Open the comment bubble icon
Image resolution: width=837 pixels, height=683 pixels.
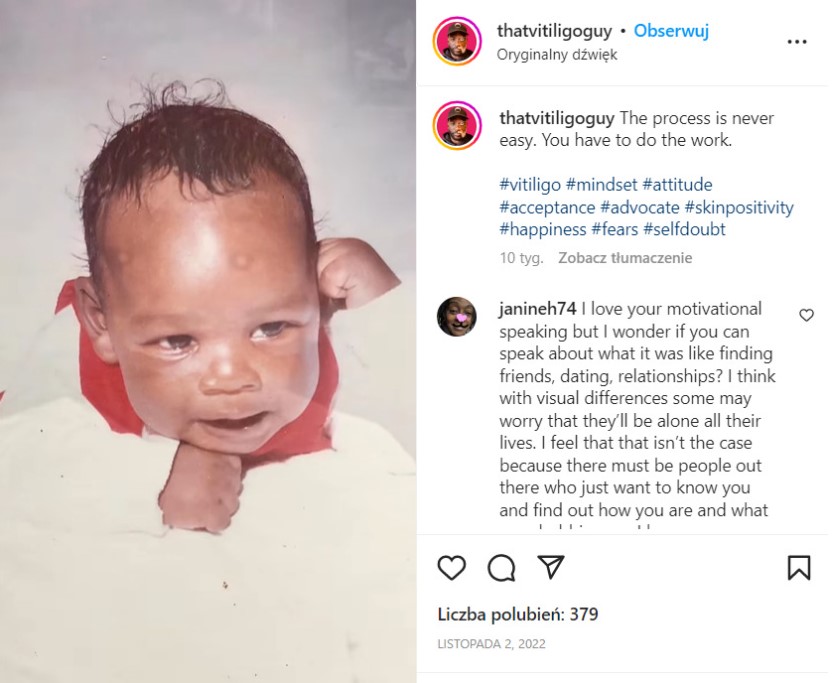[x=501, y=567]
